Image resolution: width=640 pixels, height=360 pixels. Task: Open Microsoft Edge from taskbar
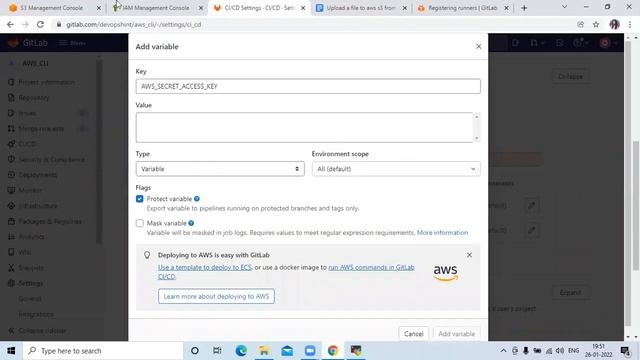pos(241,351)
